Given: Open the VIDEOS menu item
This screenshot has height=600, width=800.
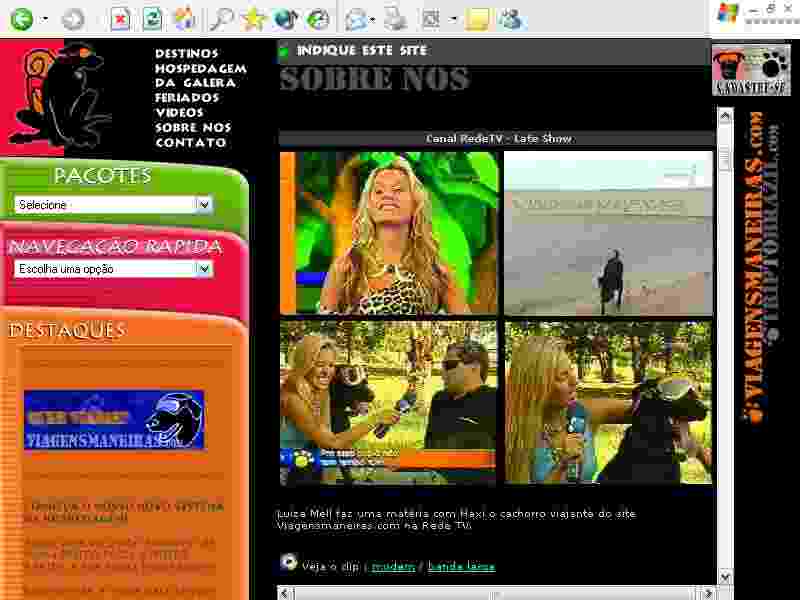Looking at the screenshot, I should coord(180,112).
